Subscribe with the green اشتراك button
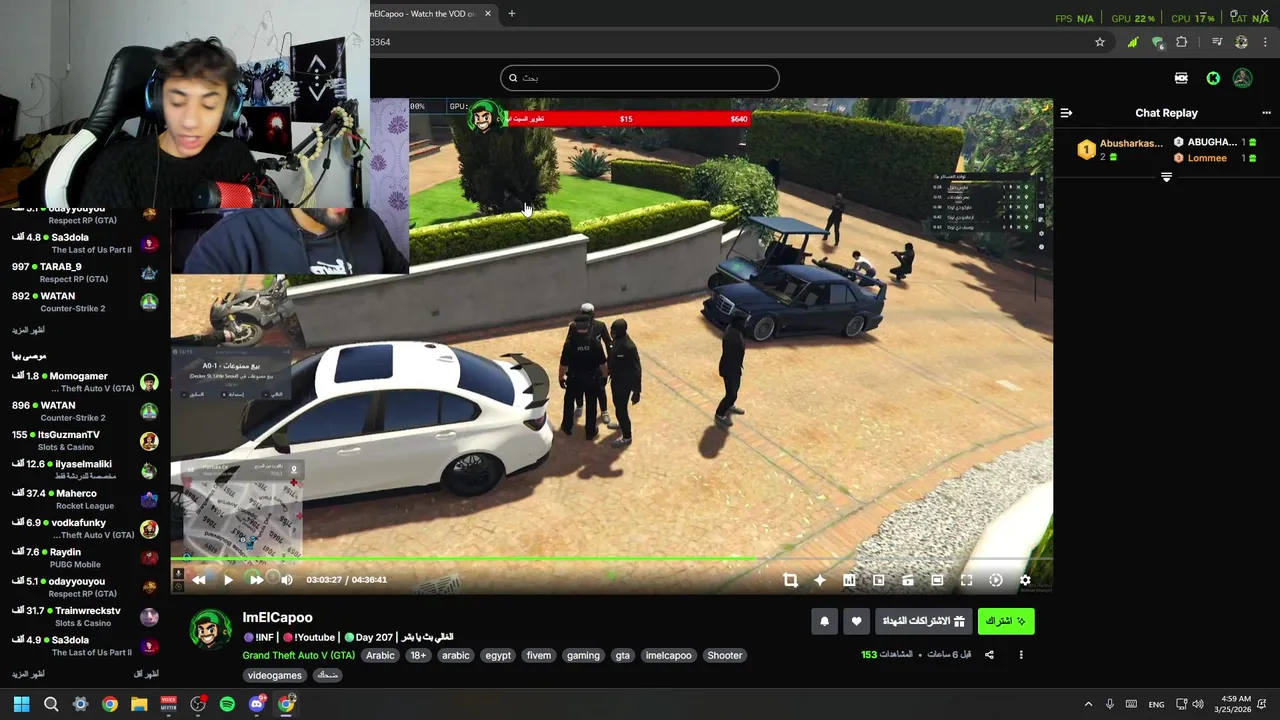This screenshot has height=720, width=1280. tap(1006, 621)
